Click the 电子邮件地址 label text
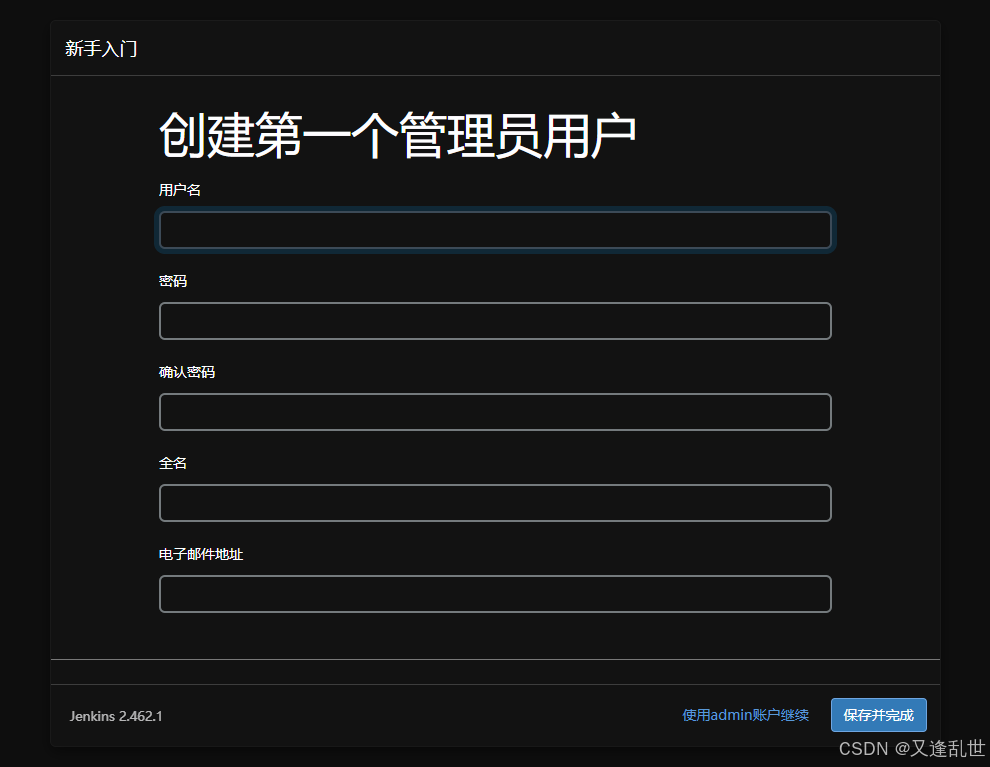 click(201, 554)
